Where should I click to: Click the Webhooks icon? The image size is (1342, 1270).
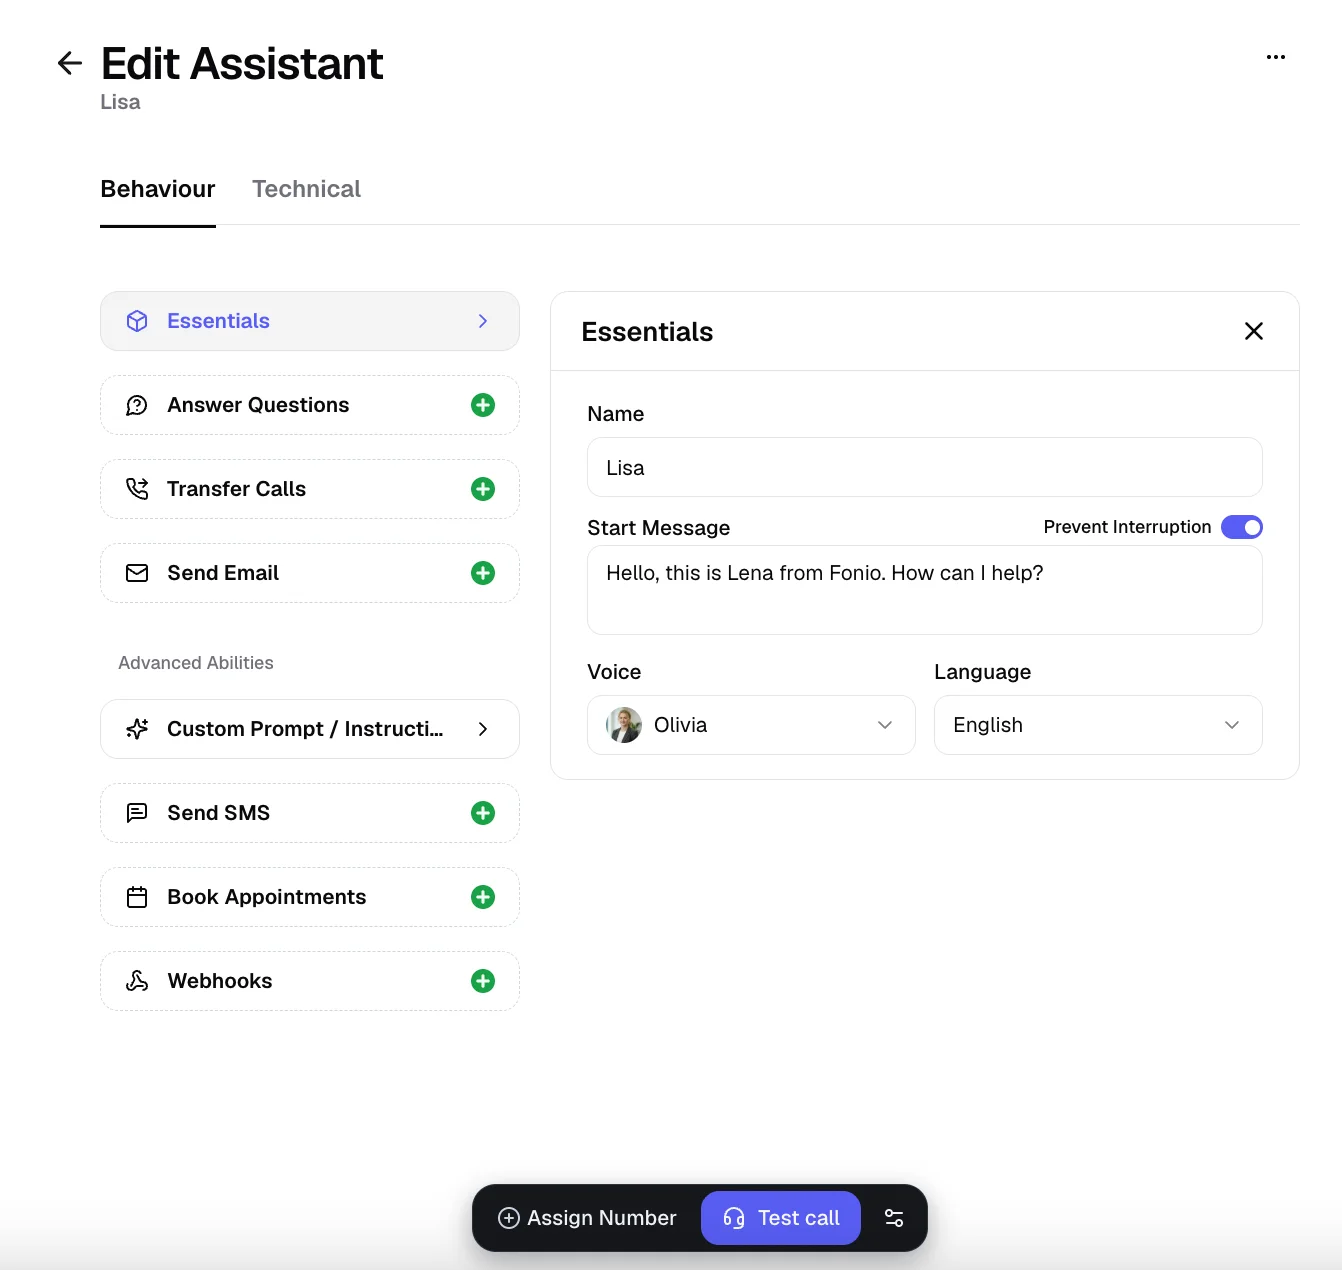click(137, 981)
